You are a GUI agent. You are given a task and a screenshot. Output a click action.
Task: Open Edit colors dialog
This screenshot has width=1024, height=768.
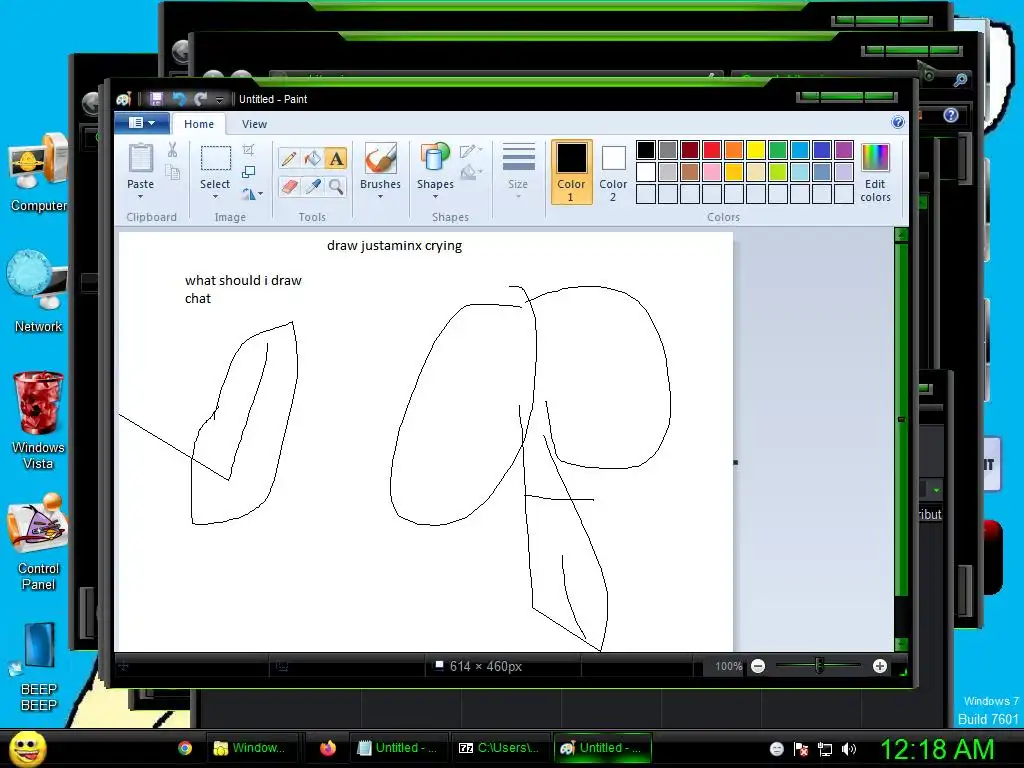(x=875, y=173)
